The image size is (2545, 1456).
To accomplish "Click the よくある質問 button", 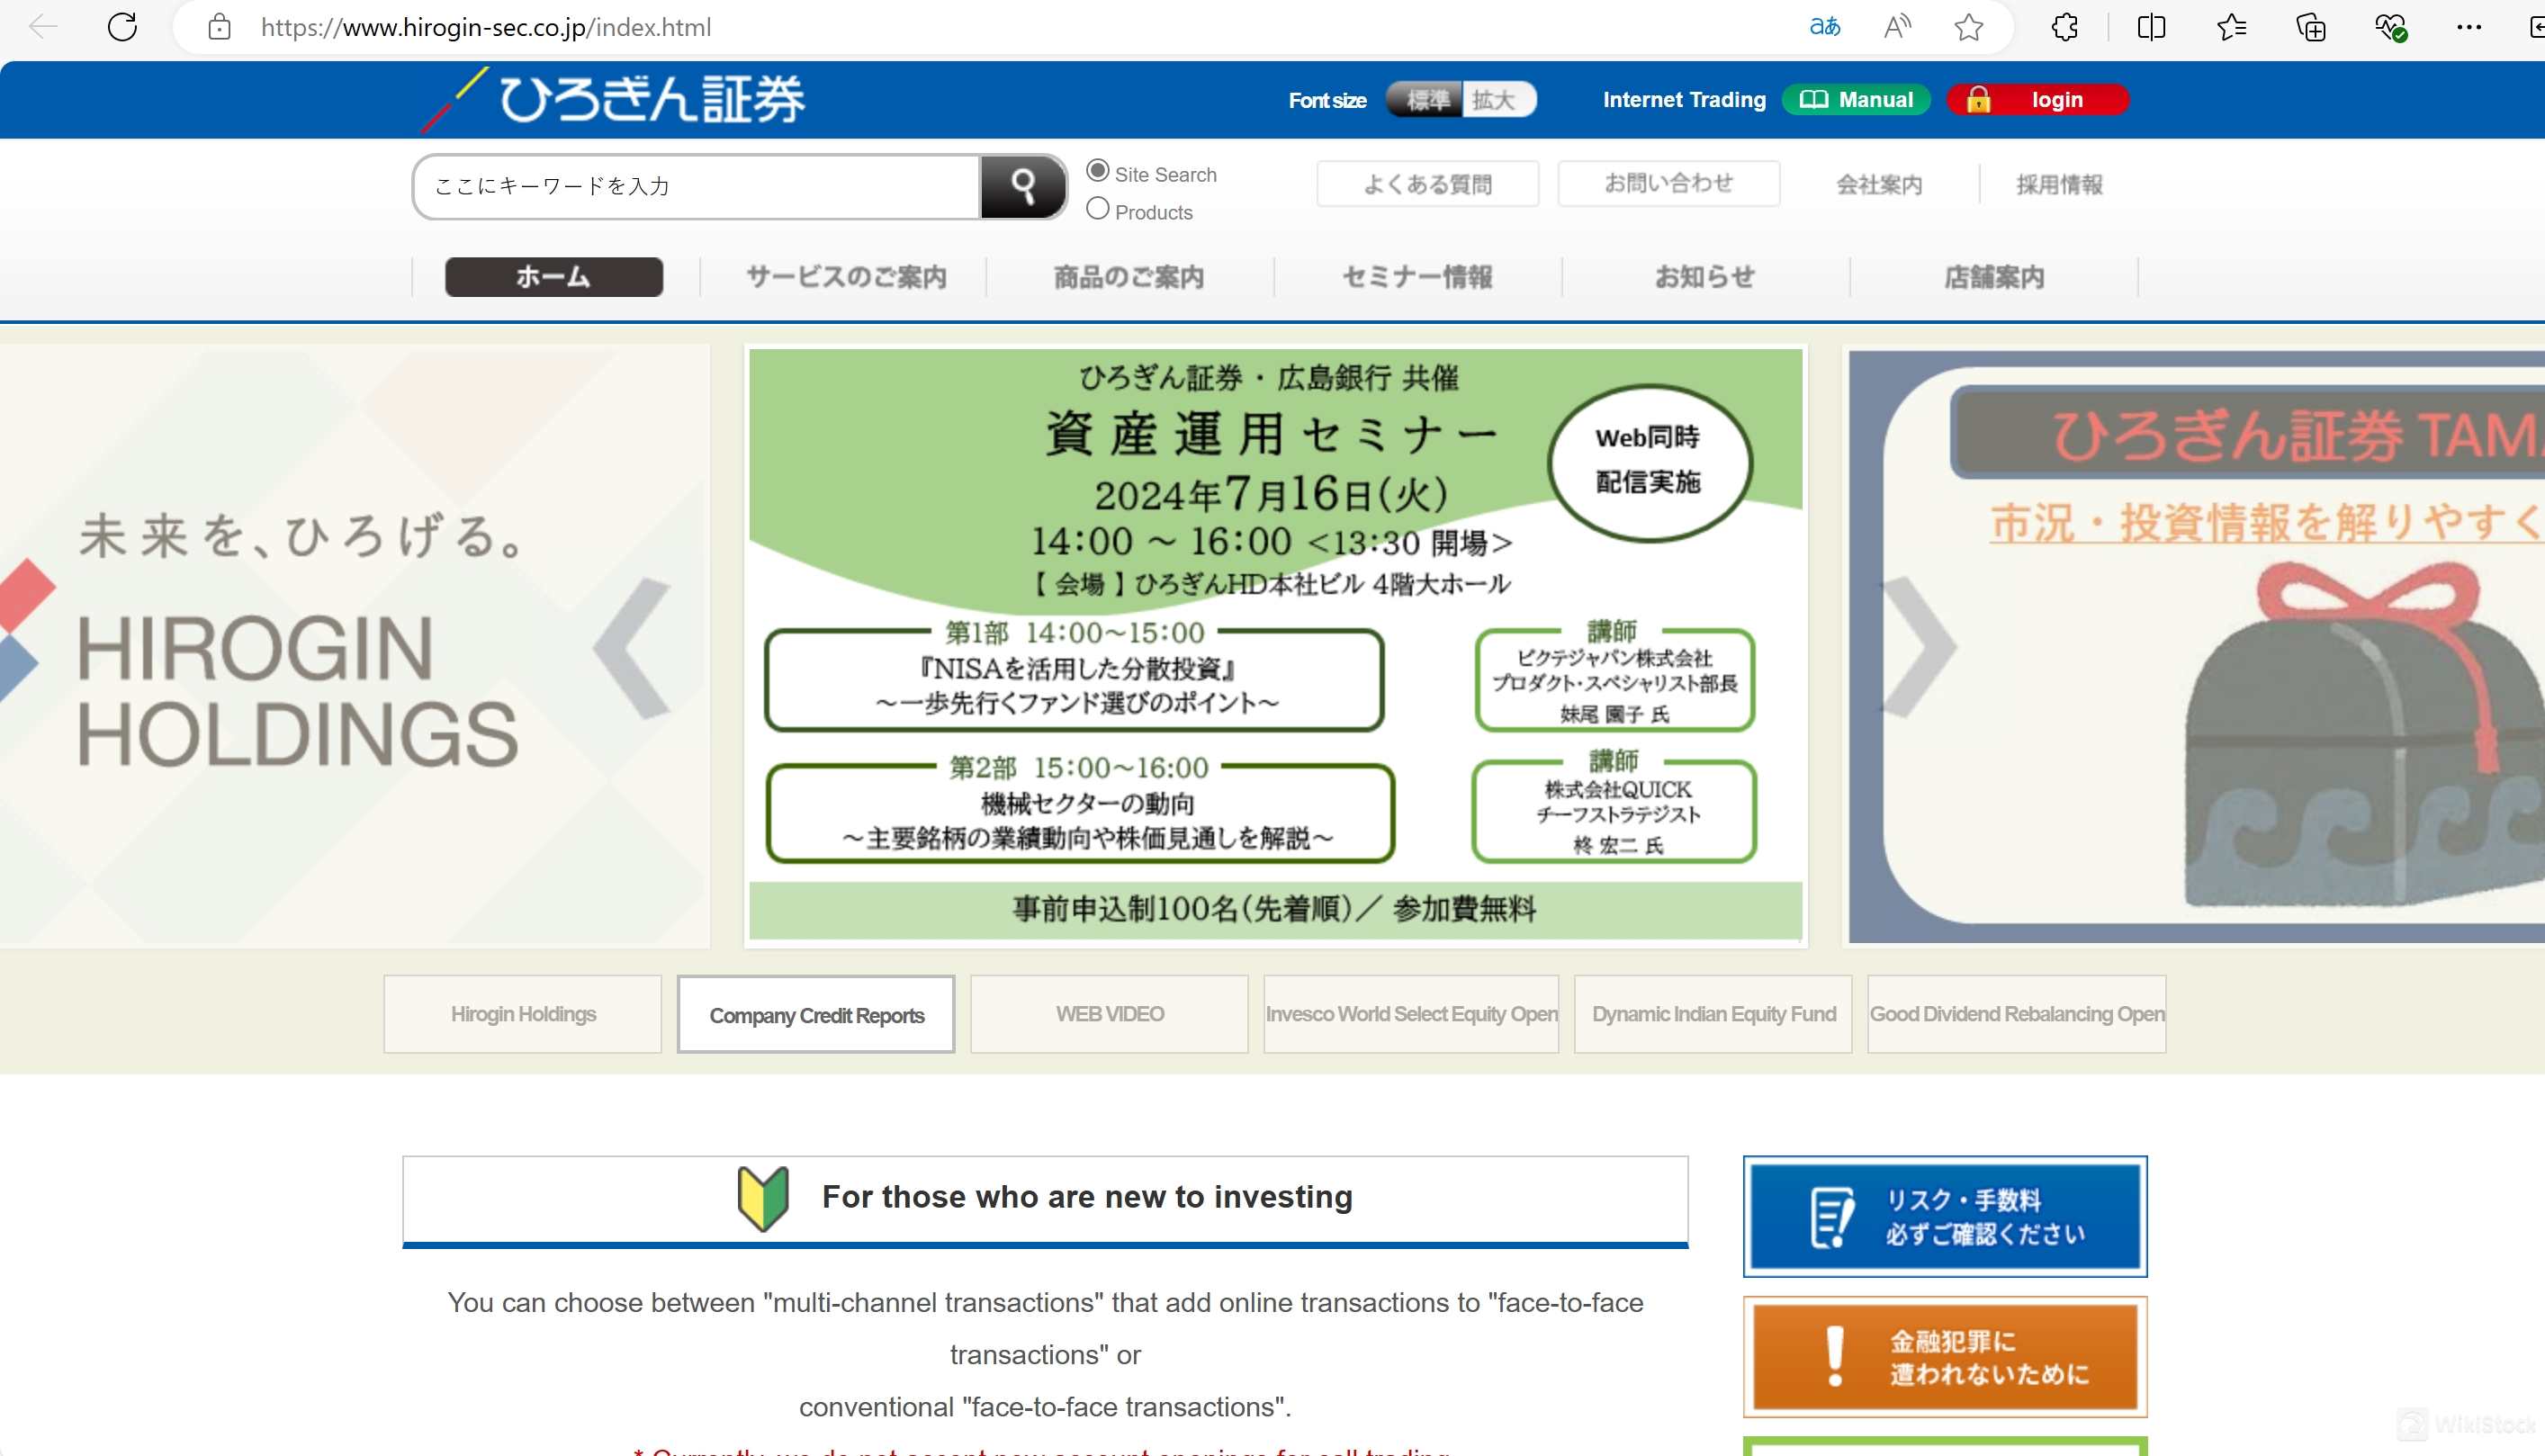I will (1427, 184).
